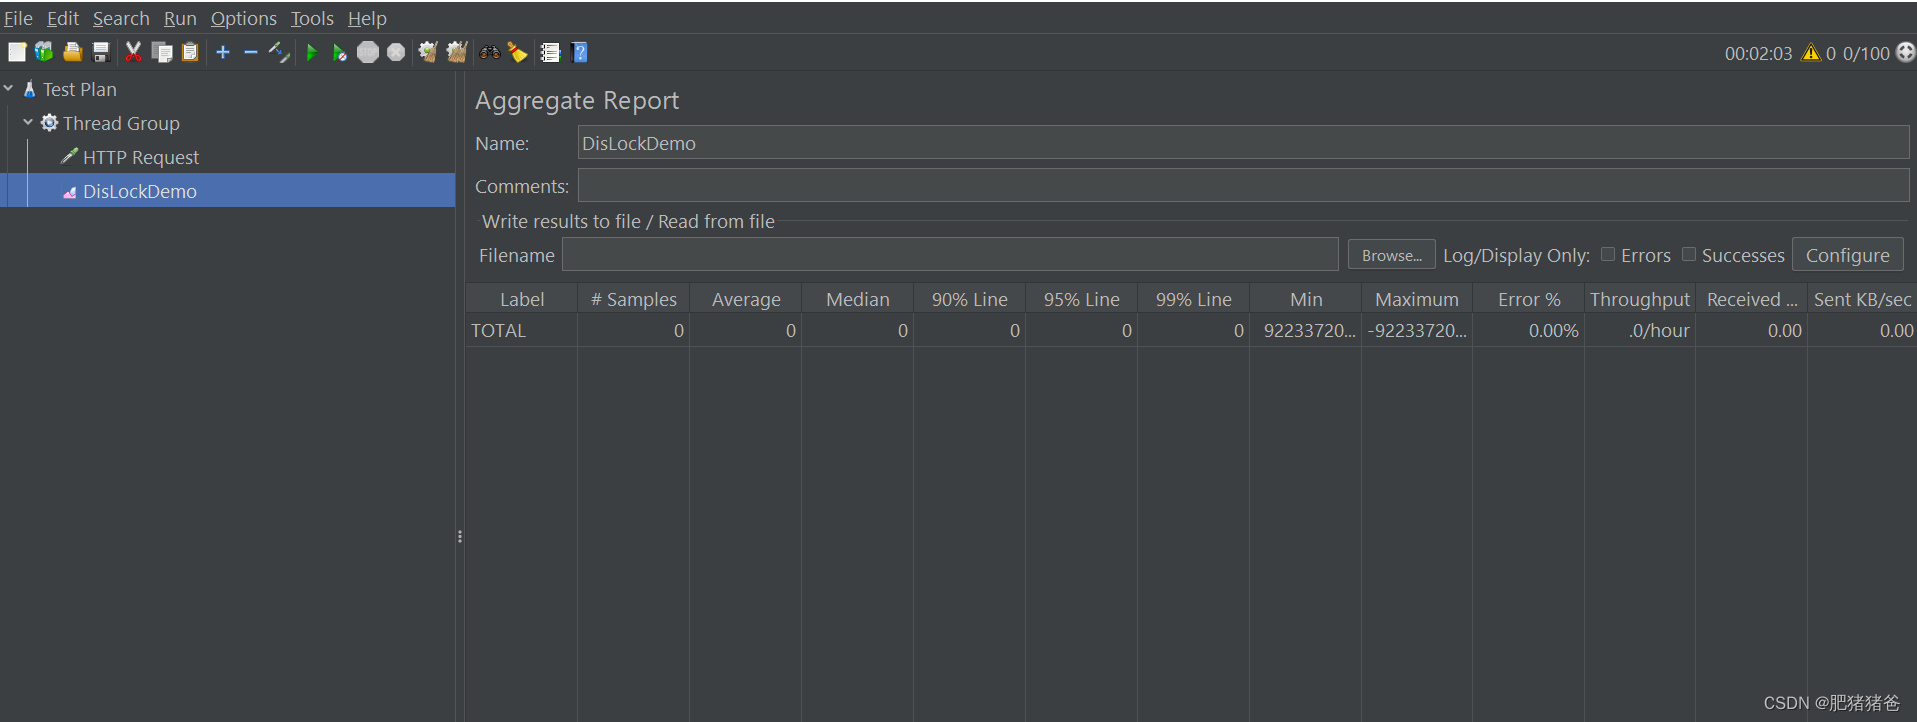The image size is (1917, 722).
Task: Open the Tools menu
Action: point(312,19)
